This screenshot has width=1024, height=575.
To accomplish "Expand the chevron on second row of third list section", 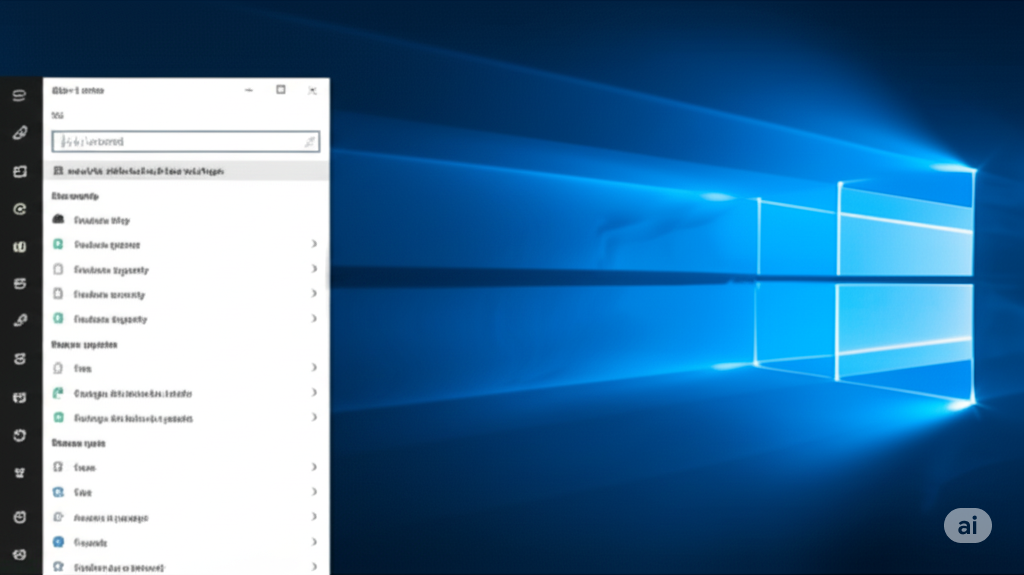I will point(314,491).
